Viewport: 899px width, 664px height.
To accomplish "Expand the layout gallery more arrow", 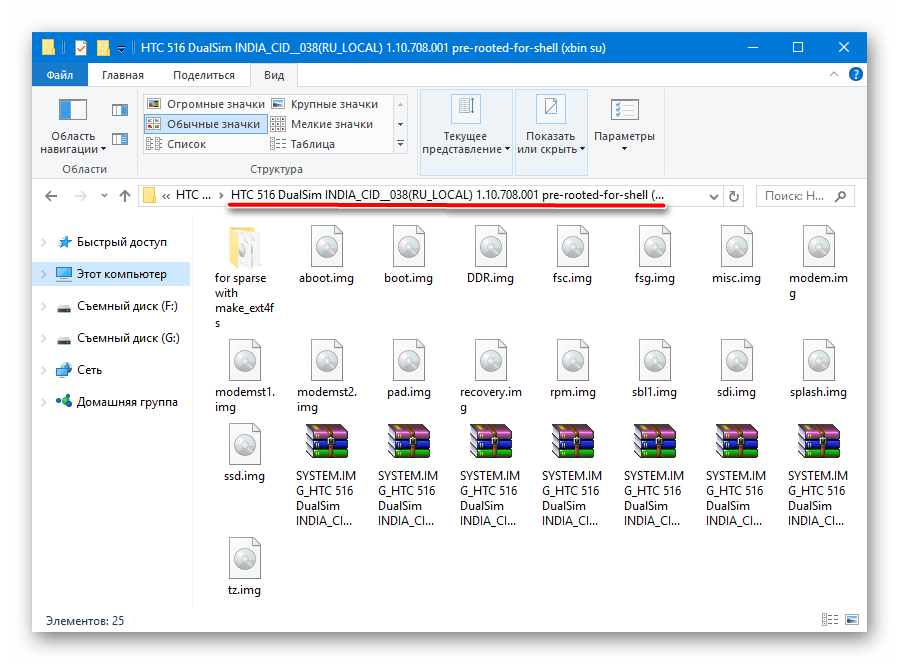I will pyautogui.click(x=400, y=143).
